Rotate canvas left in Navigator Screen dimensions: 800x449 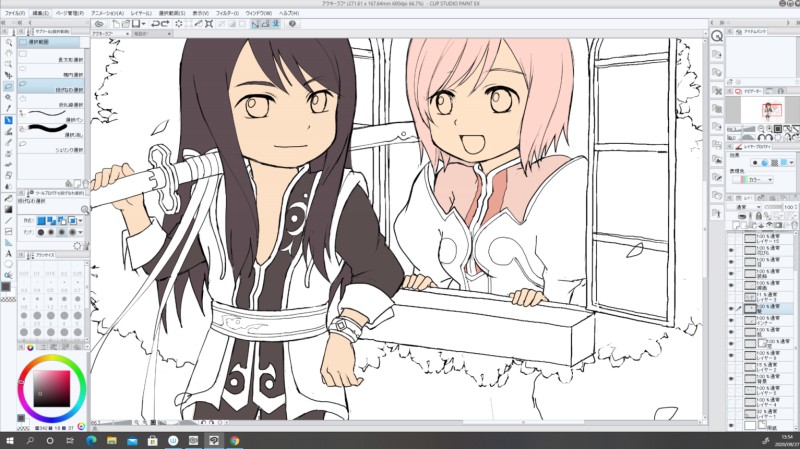click(x=761, y=138)
